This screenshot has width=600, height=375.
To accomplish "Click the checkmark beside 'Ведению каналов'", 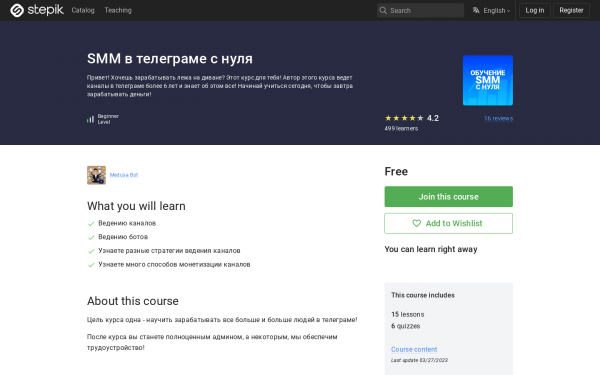I will (x=91, y=224).
